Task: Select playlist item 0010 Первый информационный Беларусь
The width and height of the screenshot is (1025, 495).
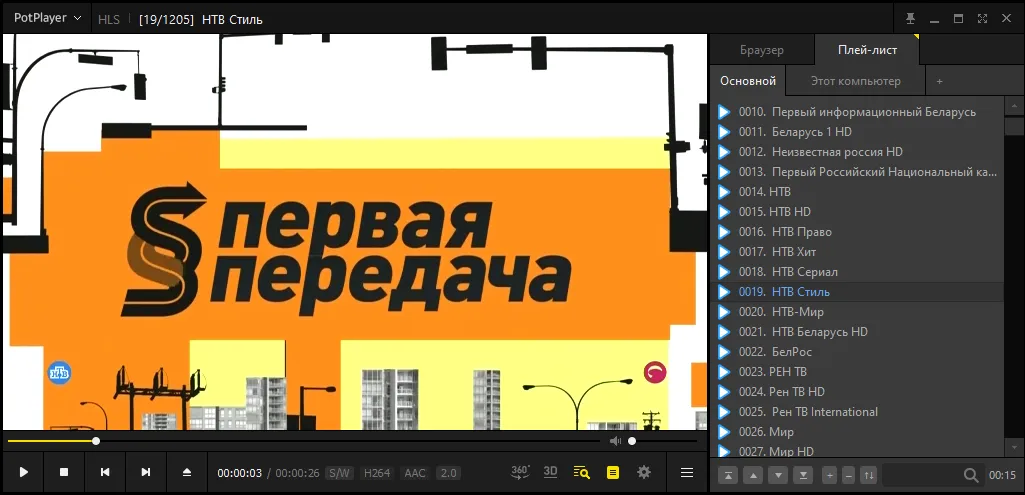Action: 857,112
